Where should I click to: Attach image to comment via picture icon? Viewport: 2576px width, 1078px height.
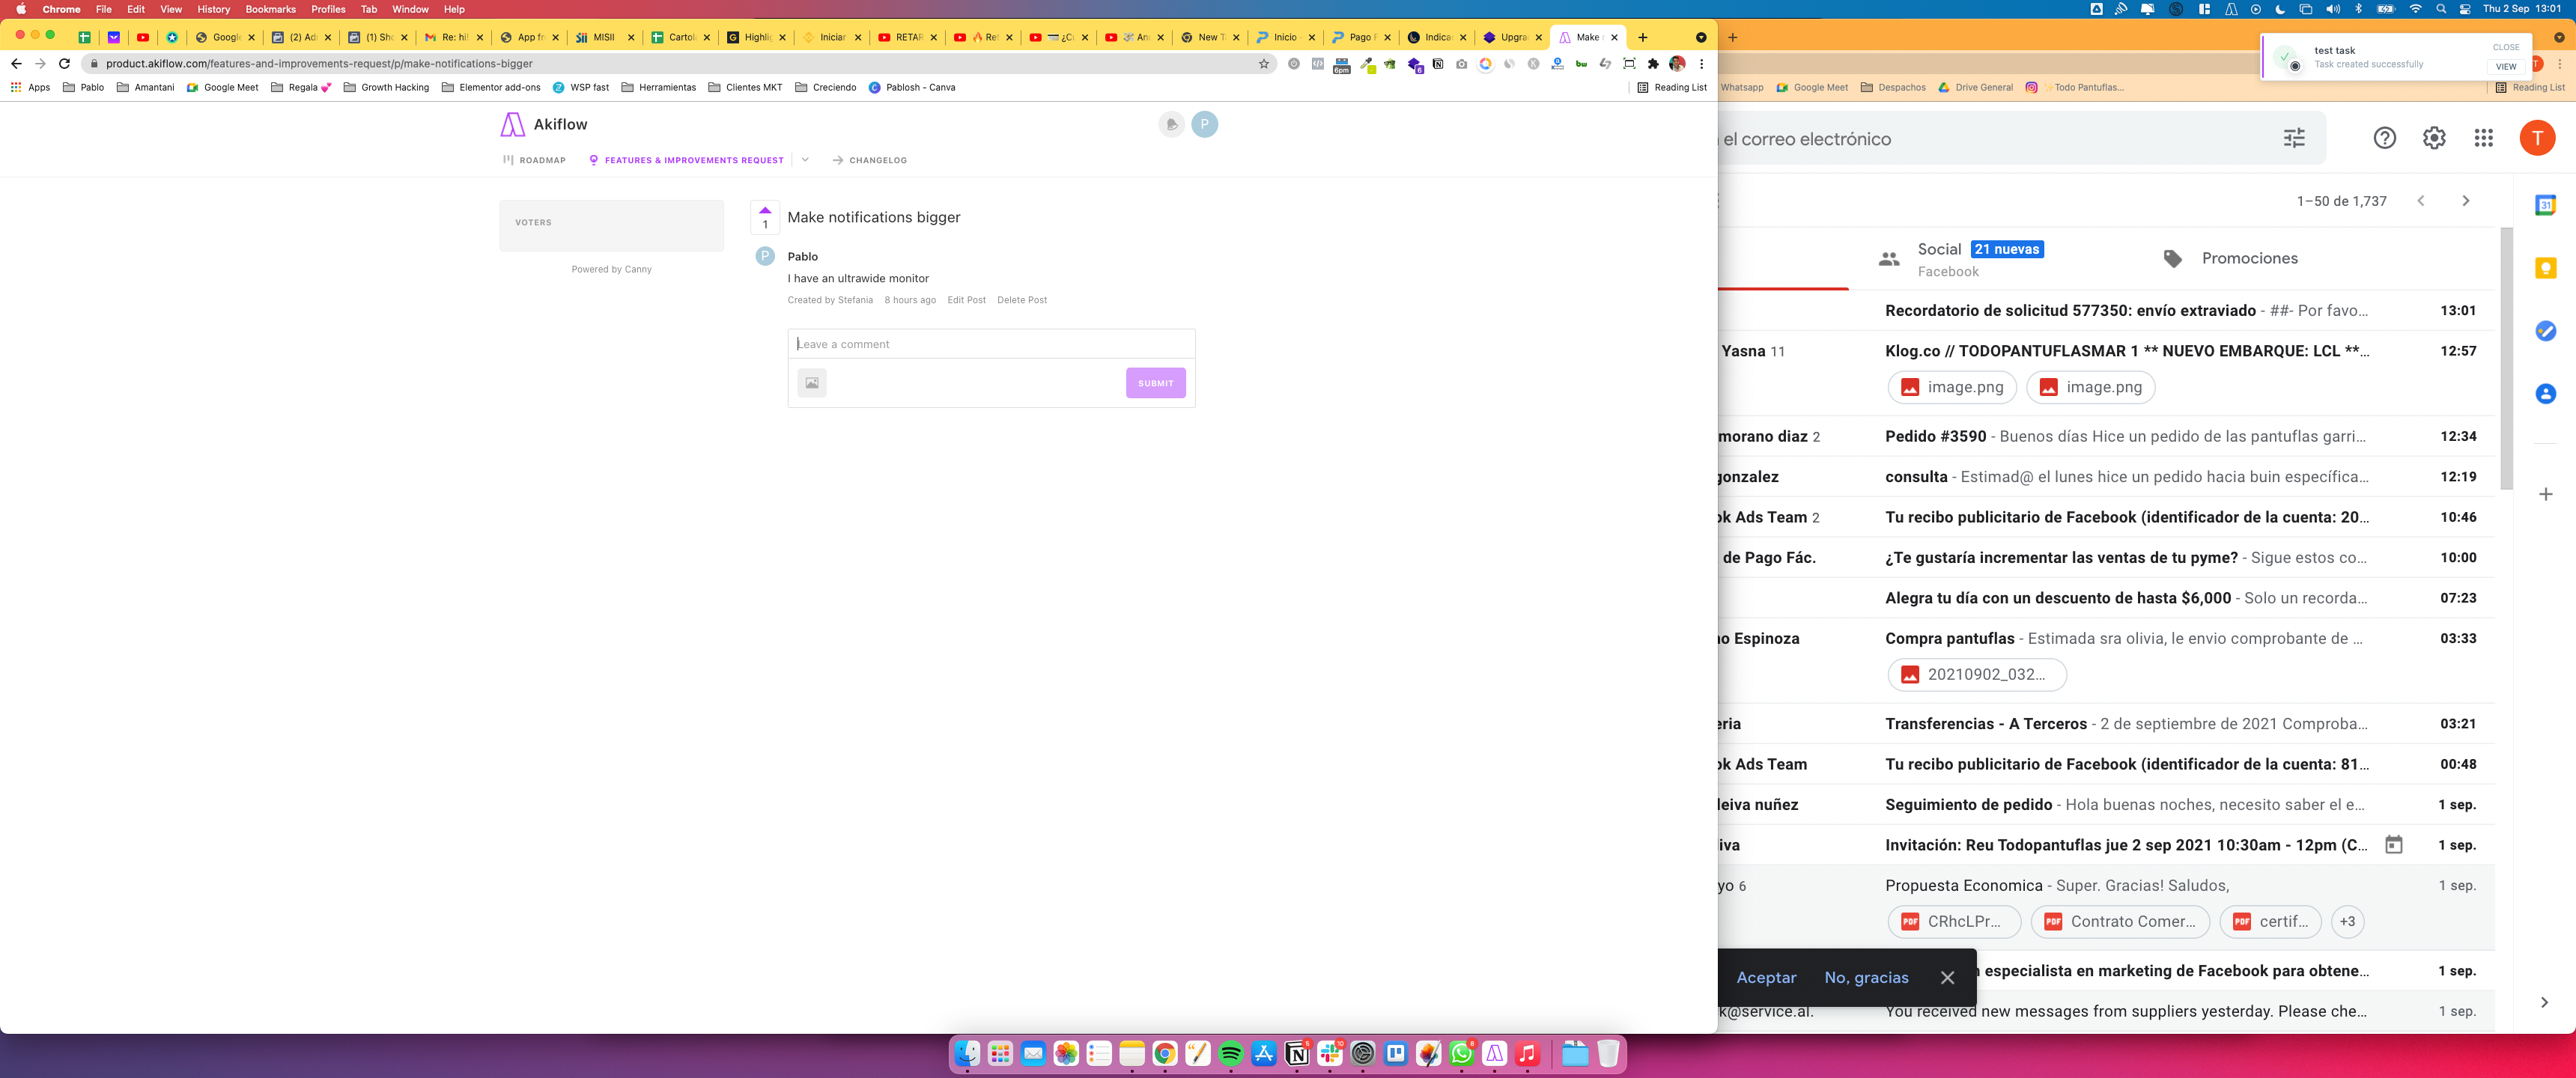[812, 383]
